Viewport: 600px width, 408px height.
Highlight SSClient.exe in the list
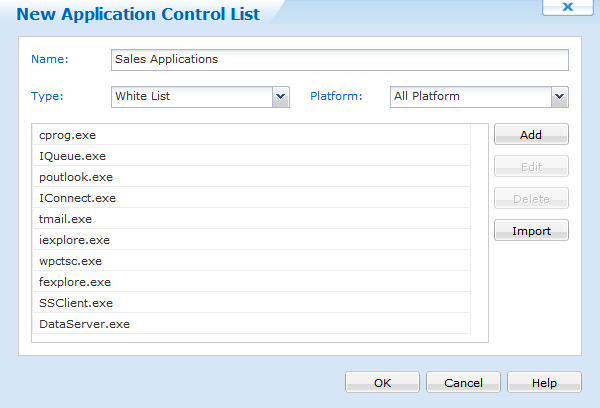click(251, 303)
